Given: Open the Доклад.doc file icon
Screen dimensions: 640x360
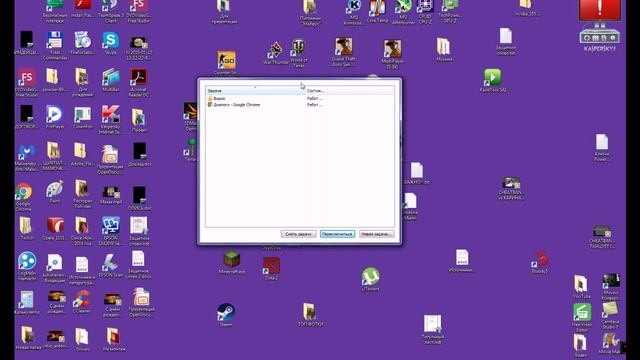Looking at the screenshot, I should [139, 155].
